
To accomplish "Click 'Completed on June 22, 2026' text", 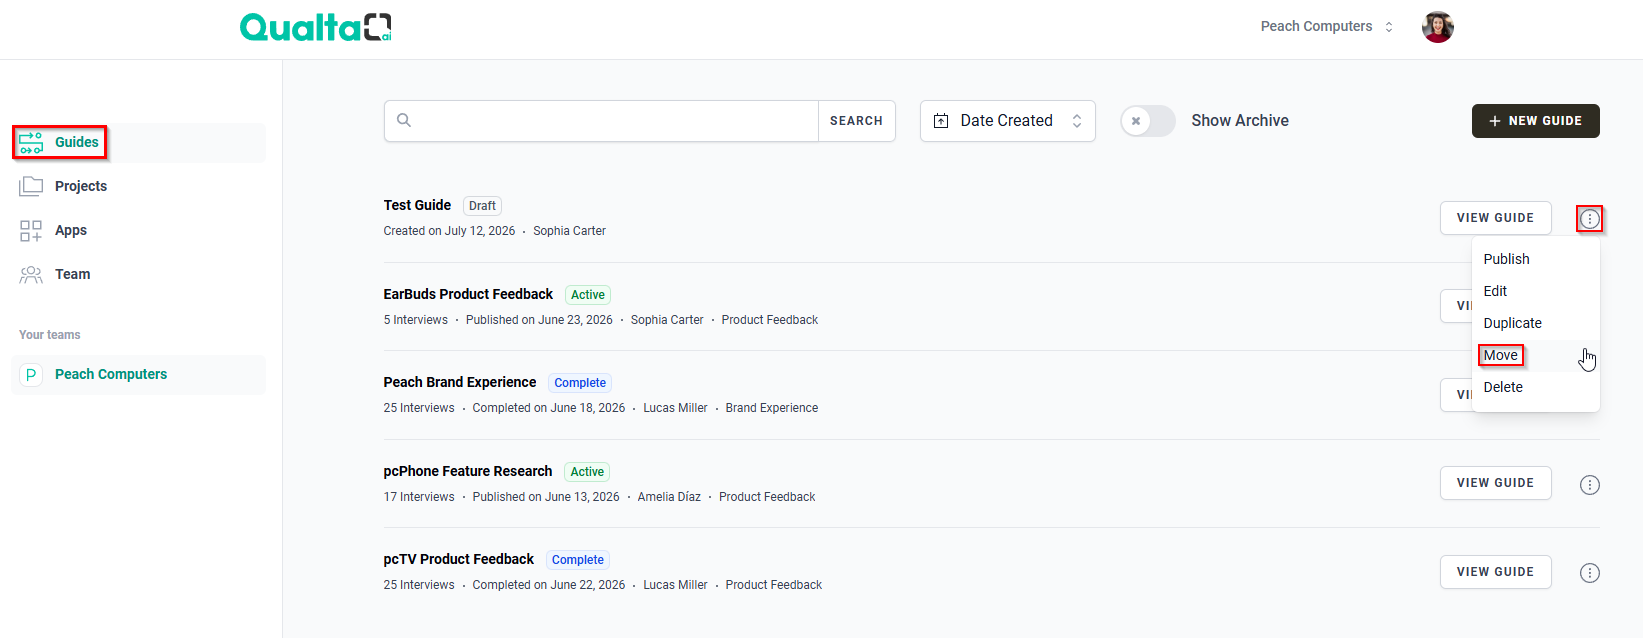I will click(549, 585).
